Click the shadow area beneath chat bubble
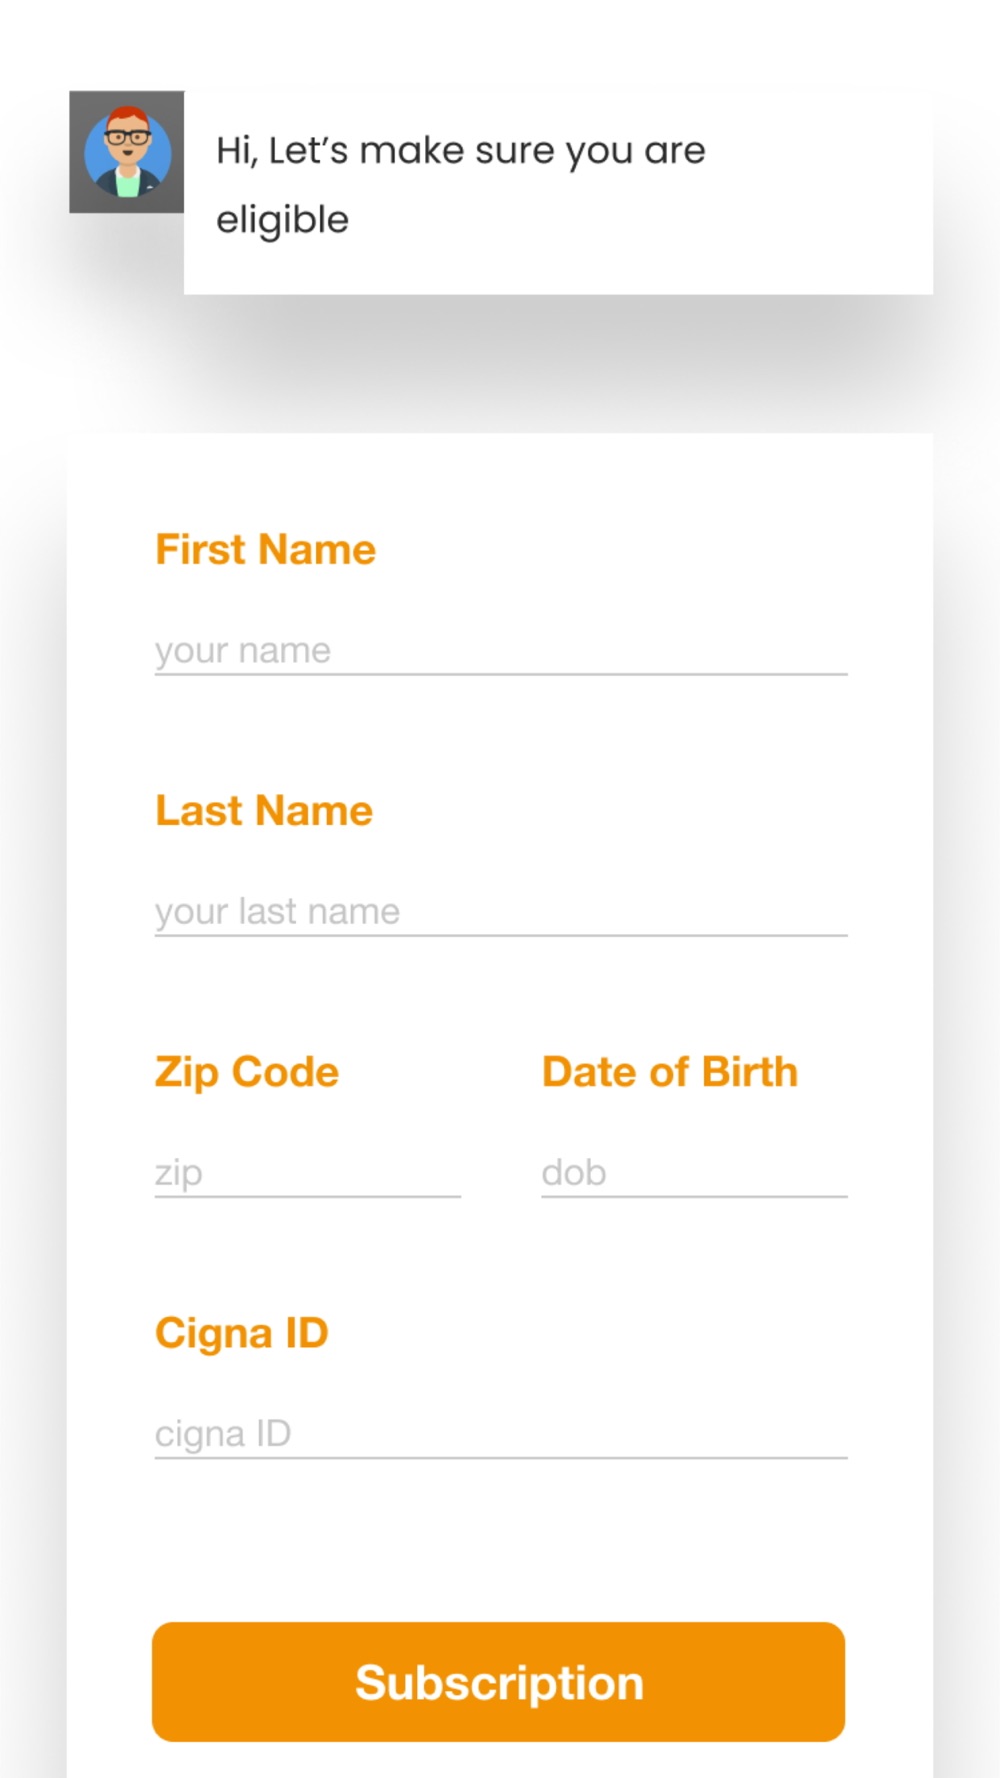Image resolution: width=1000 pixels, height=1778 pixels. 558,350
